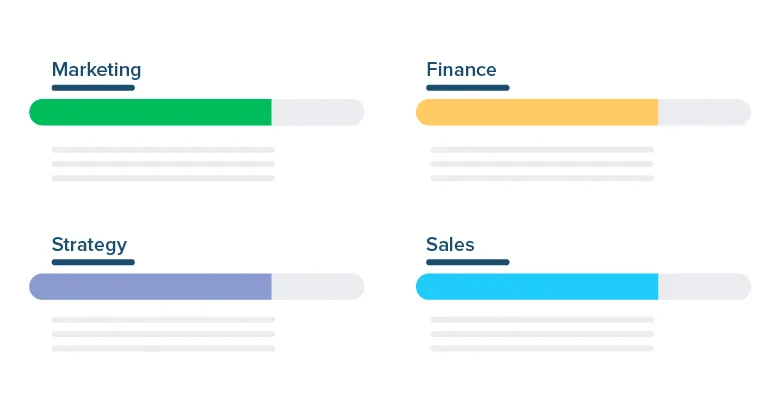This screenshot has width=781, height=399.
Task: Click the gray unfilled end of Strategy bar
Action: click(x=318, y=286)
